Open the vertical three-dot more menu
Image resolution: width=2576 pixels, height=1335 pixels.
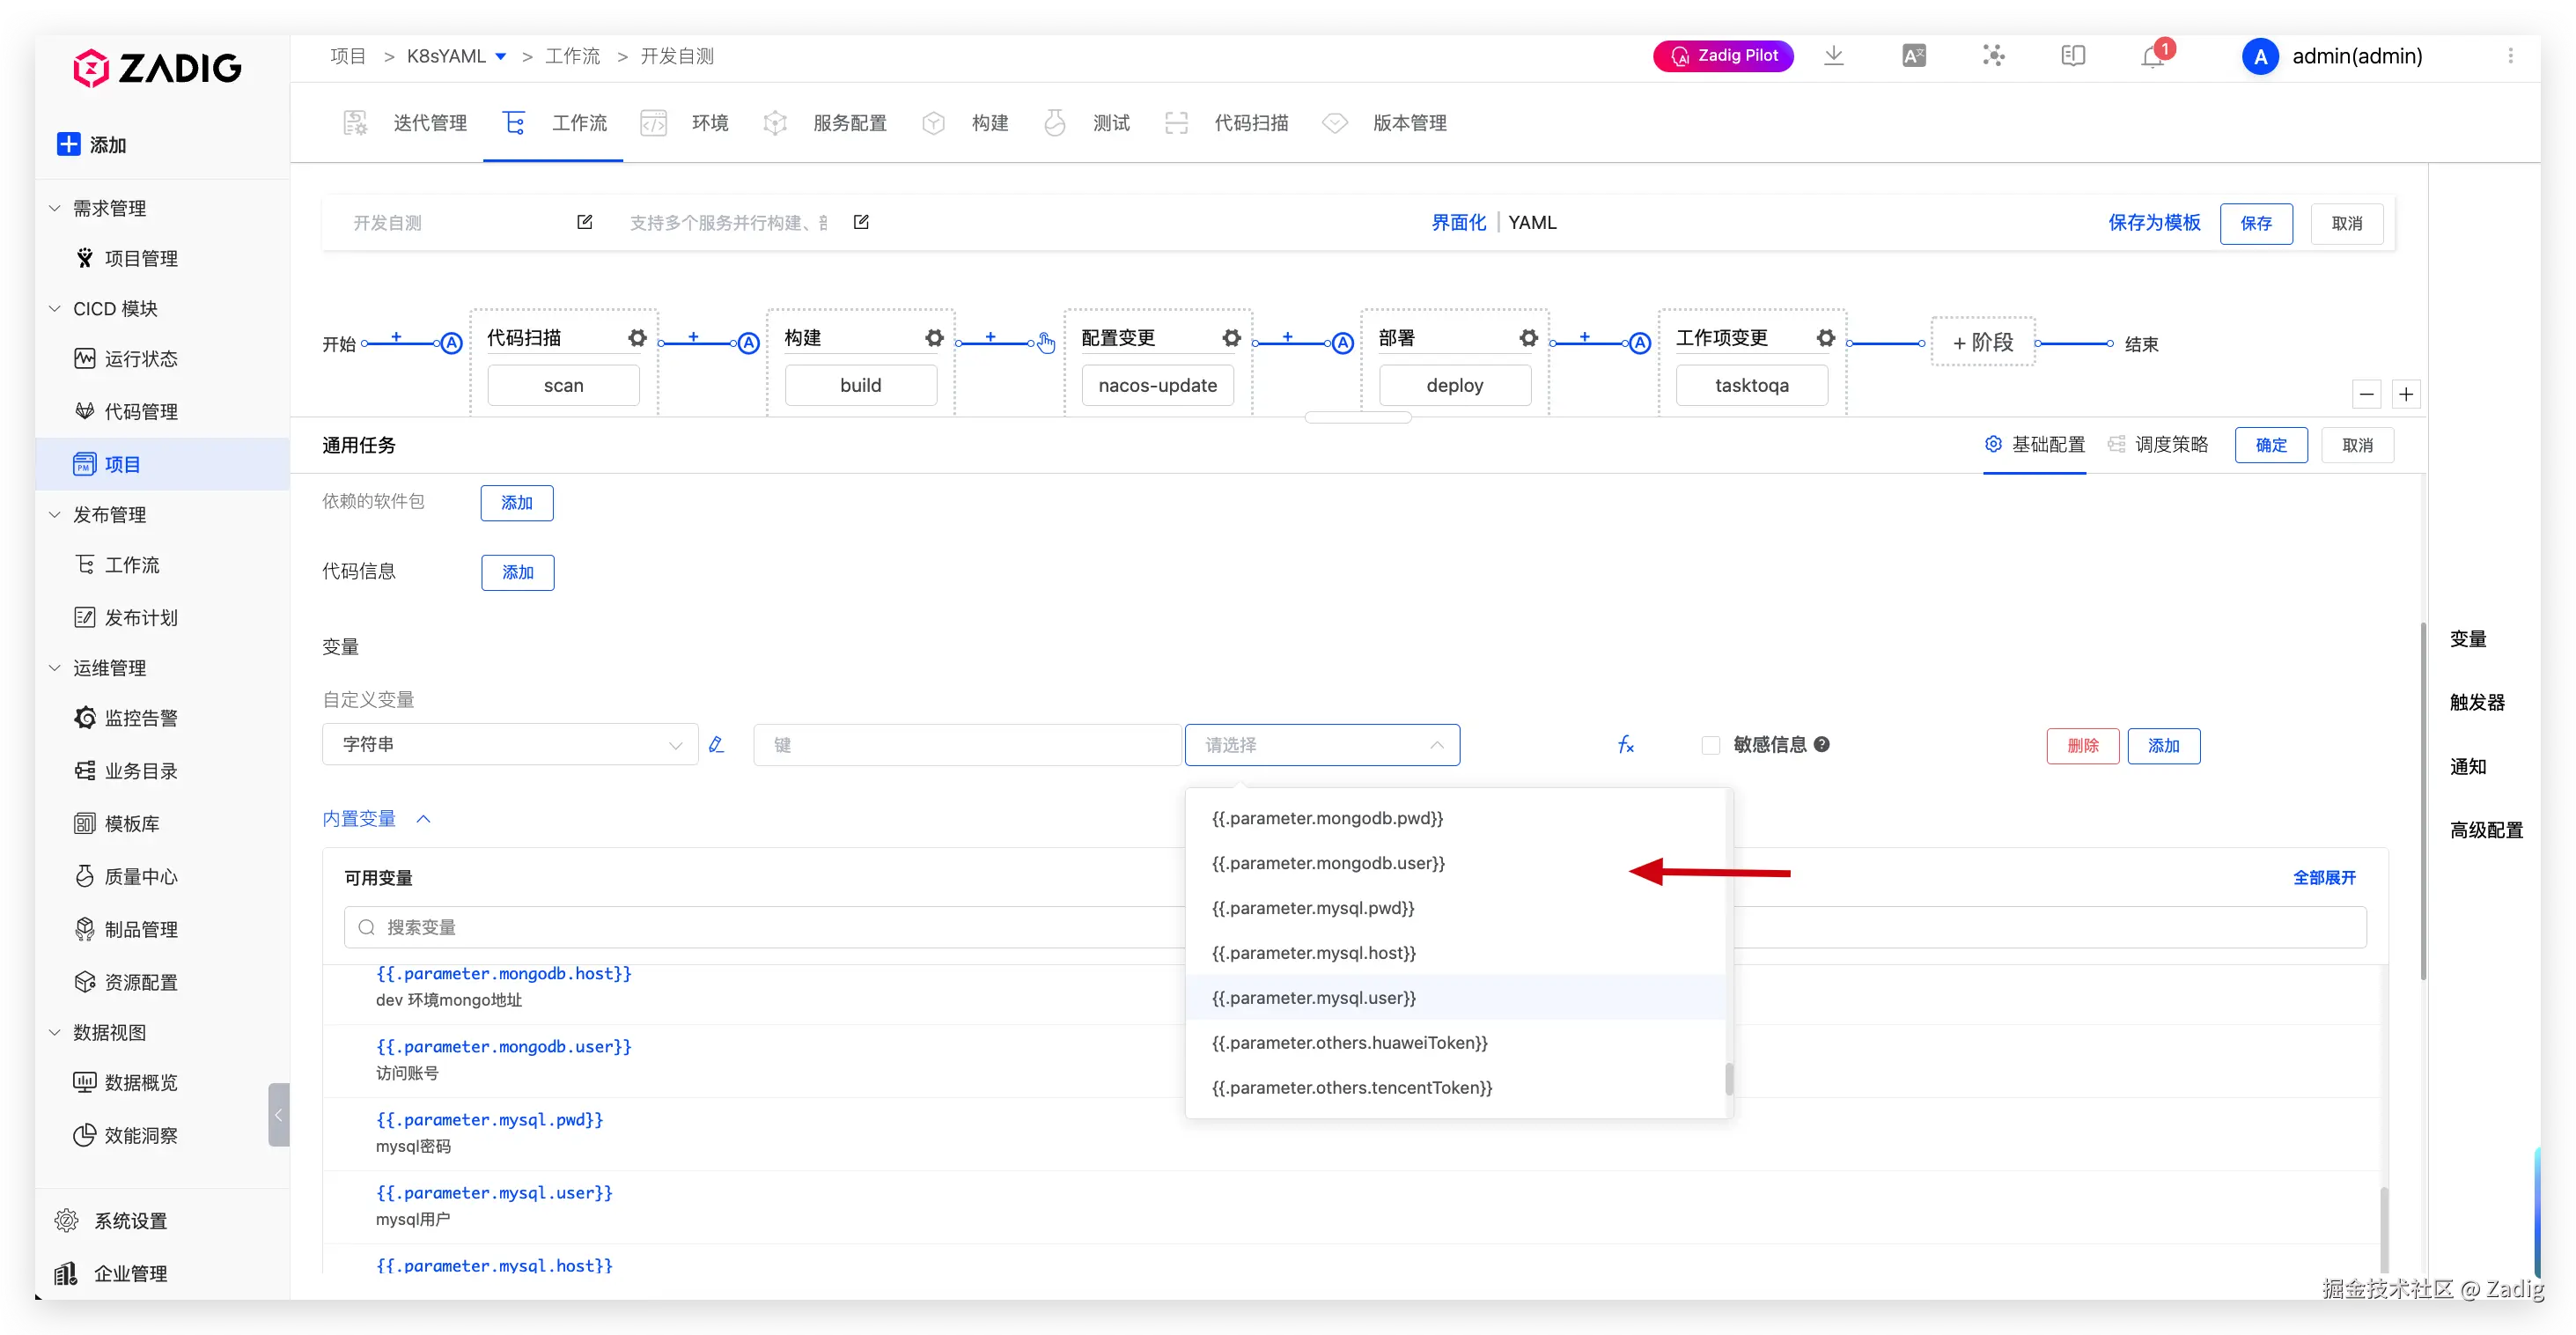[2510, 56]
